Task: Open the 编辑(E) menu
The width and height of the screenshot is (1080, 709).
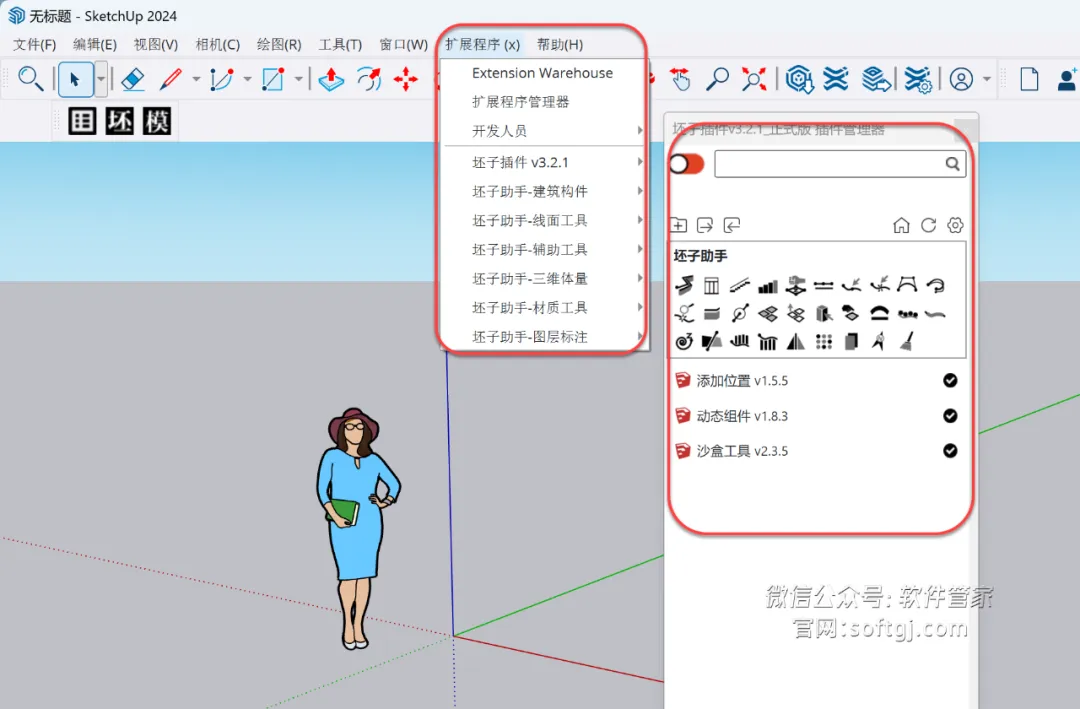Action: [95, 45]
